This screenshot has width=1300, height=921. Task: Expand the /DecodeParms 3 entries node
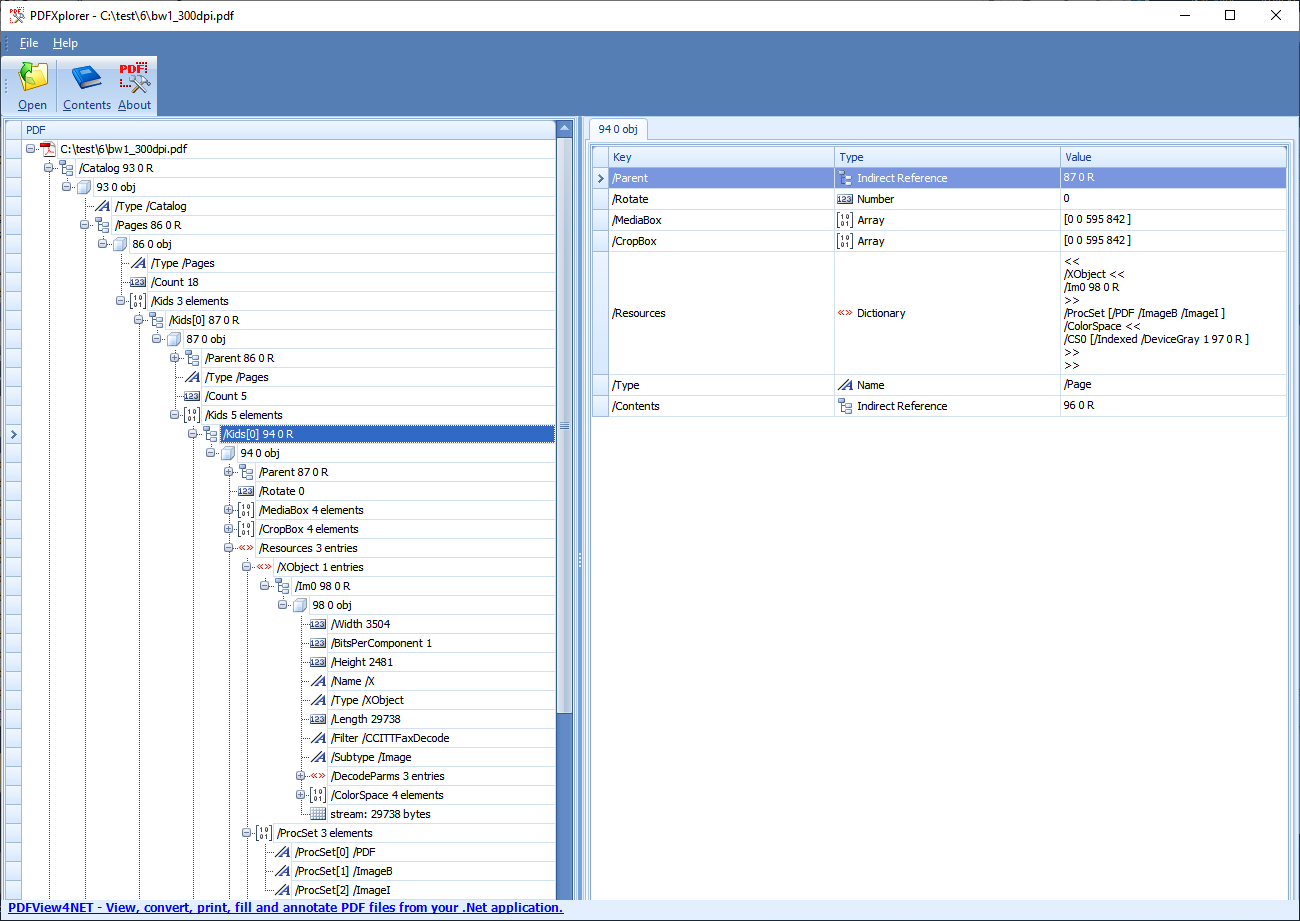tap(301, 776)
